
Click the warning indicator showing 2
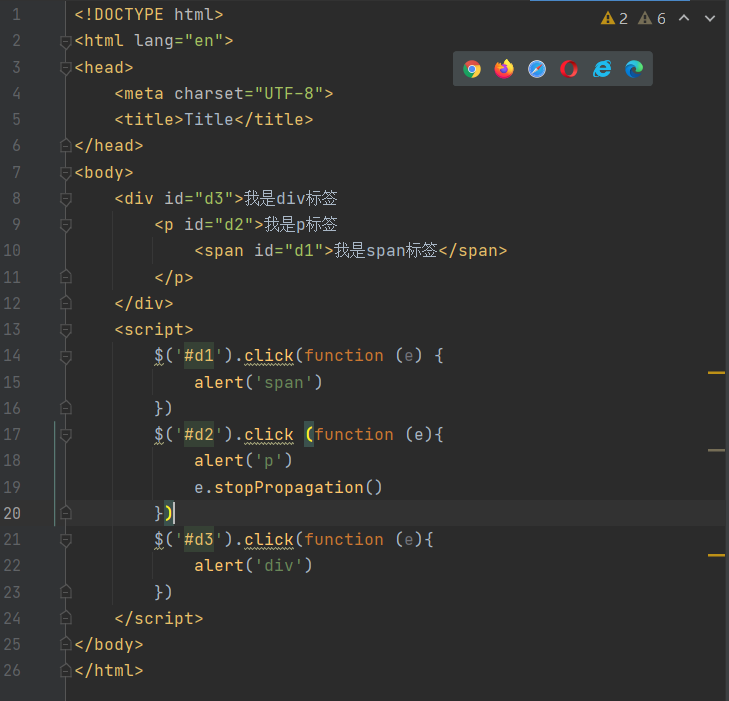(x=615, y=18)
